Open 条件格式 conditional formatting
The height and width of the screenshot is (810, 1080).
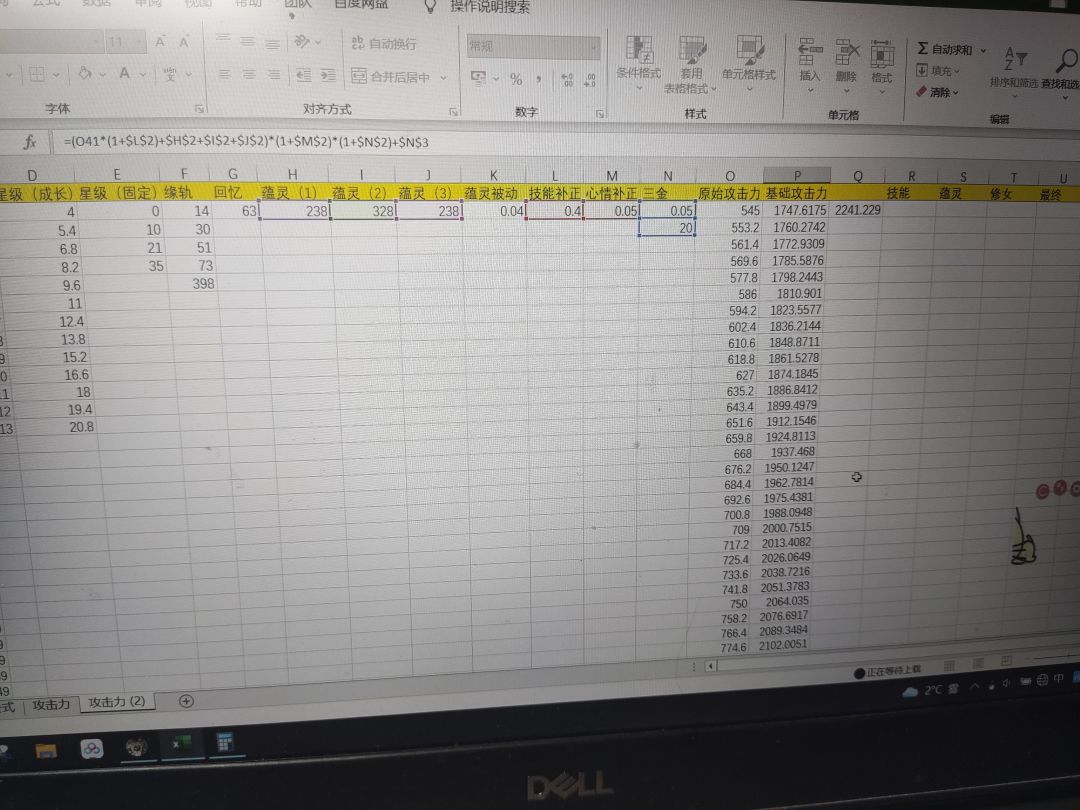point(638,61)
